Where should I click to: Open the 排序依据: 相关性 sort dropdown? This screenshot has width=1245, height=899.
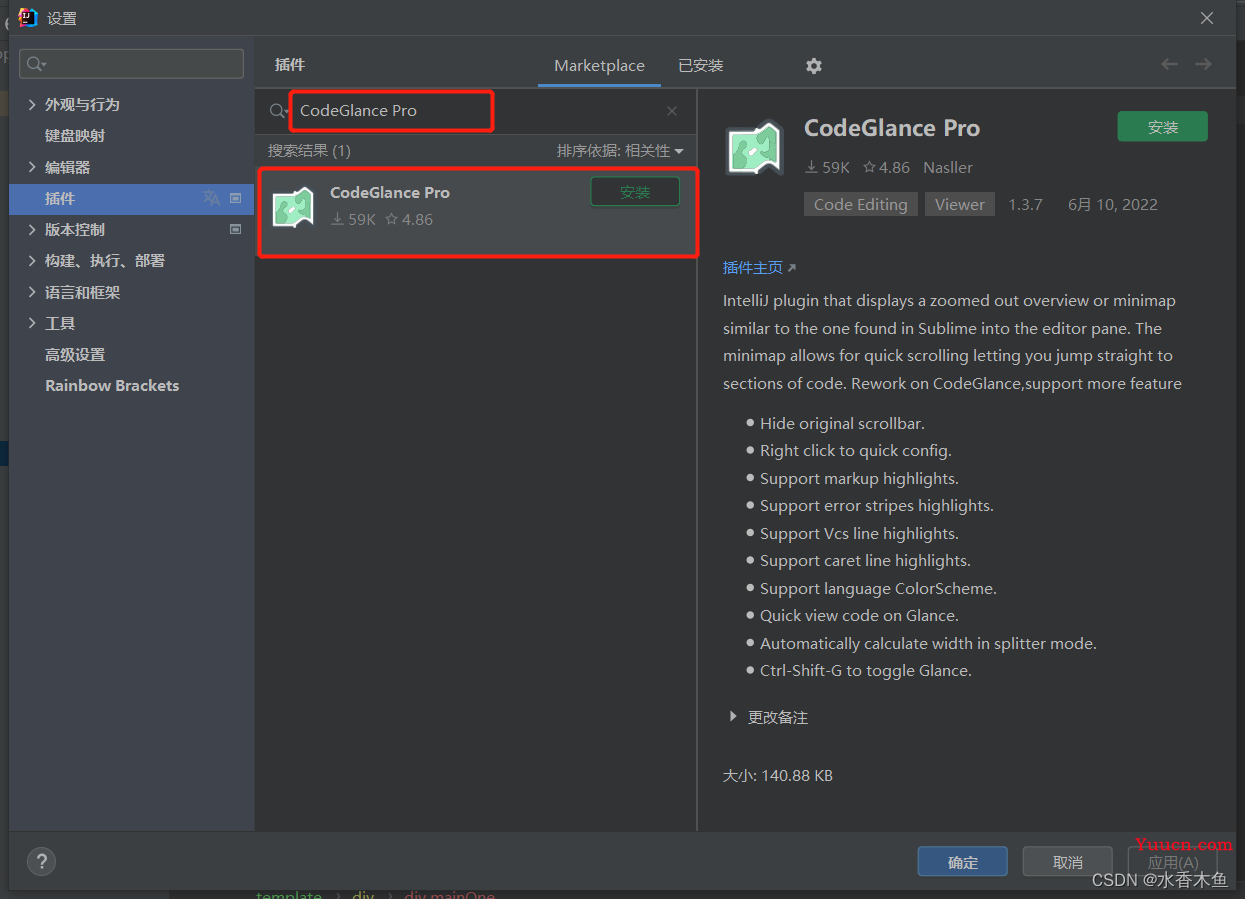pyautogui.click(x=620, y=151)
